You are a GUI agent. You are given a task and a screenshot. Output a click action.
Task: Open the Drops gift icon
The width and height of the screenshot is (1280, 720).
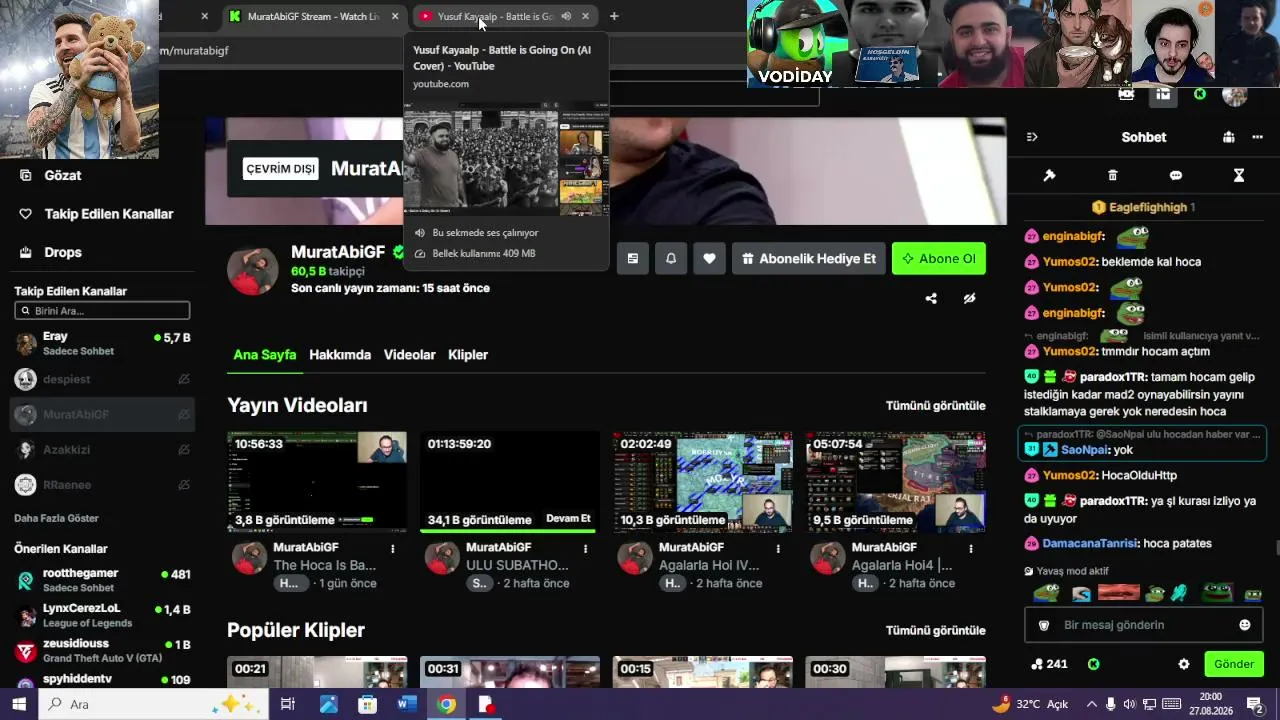(26, 252)
